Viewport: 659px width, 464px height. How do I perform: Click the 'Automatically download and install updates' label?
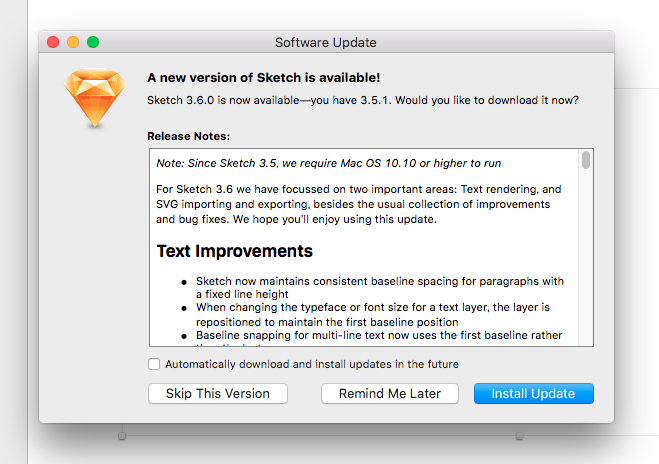pyautogui.click(x=312, y=364)
